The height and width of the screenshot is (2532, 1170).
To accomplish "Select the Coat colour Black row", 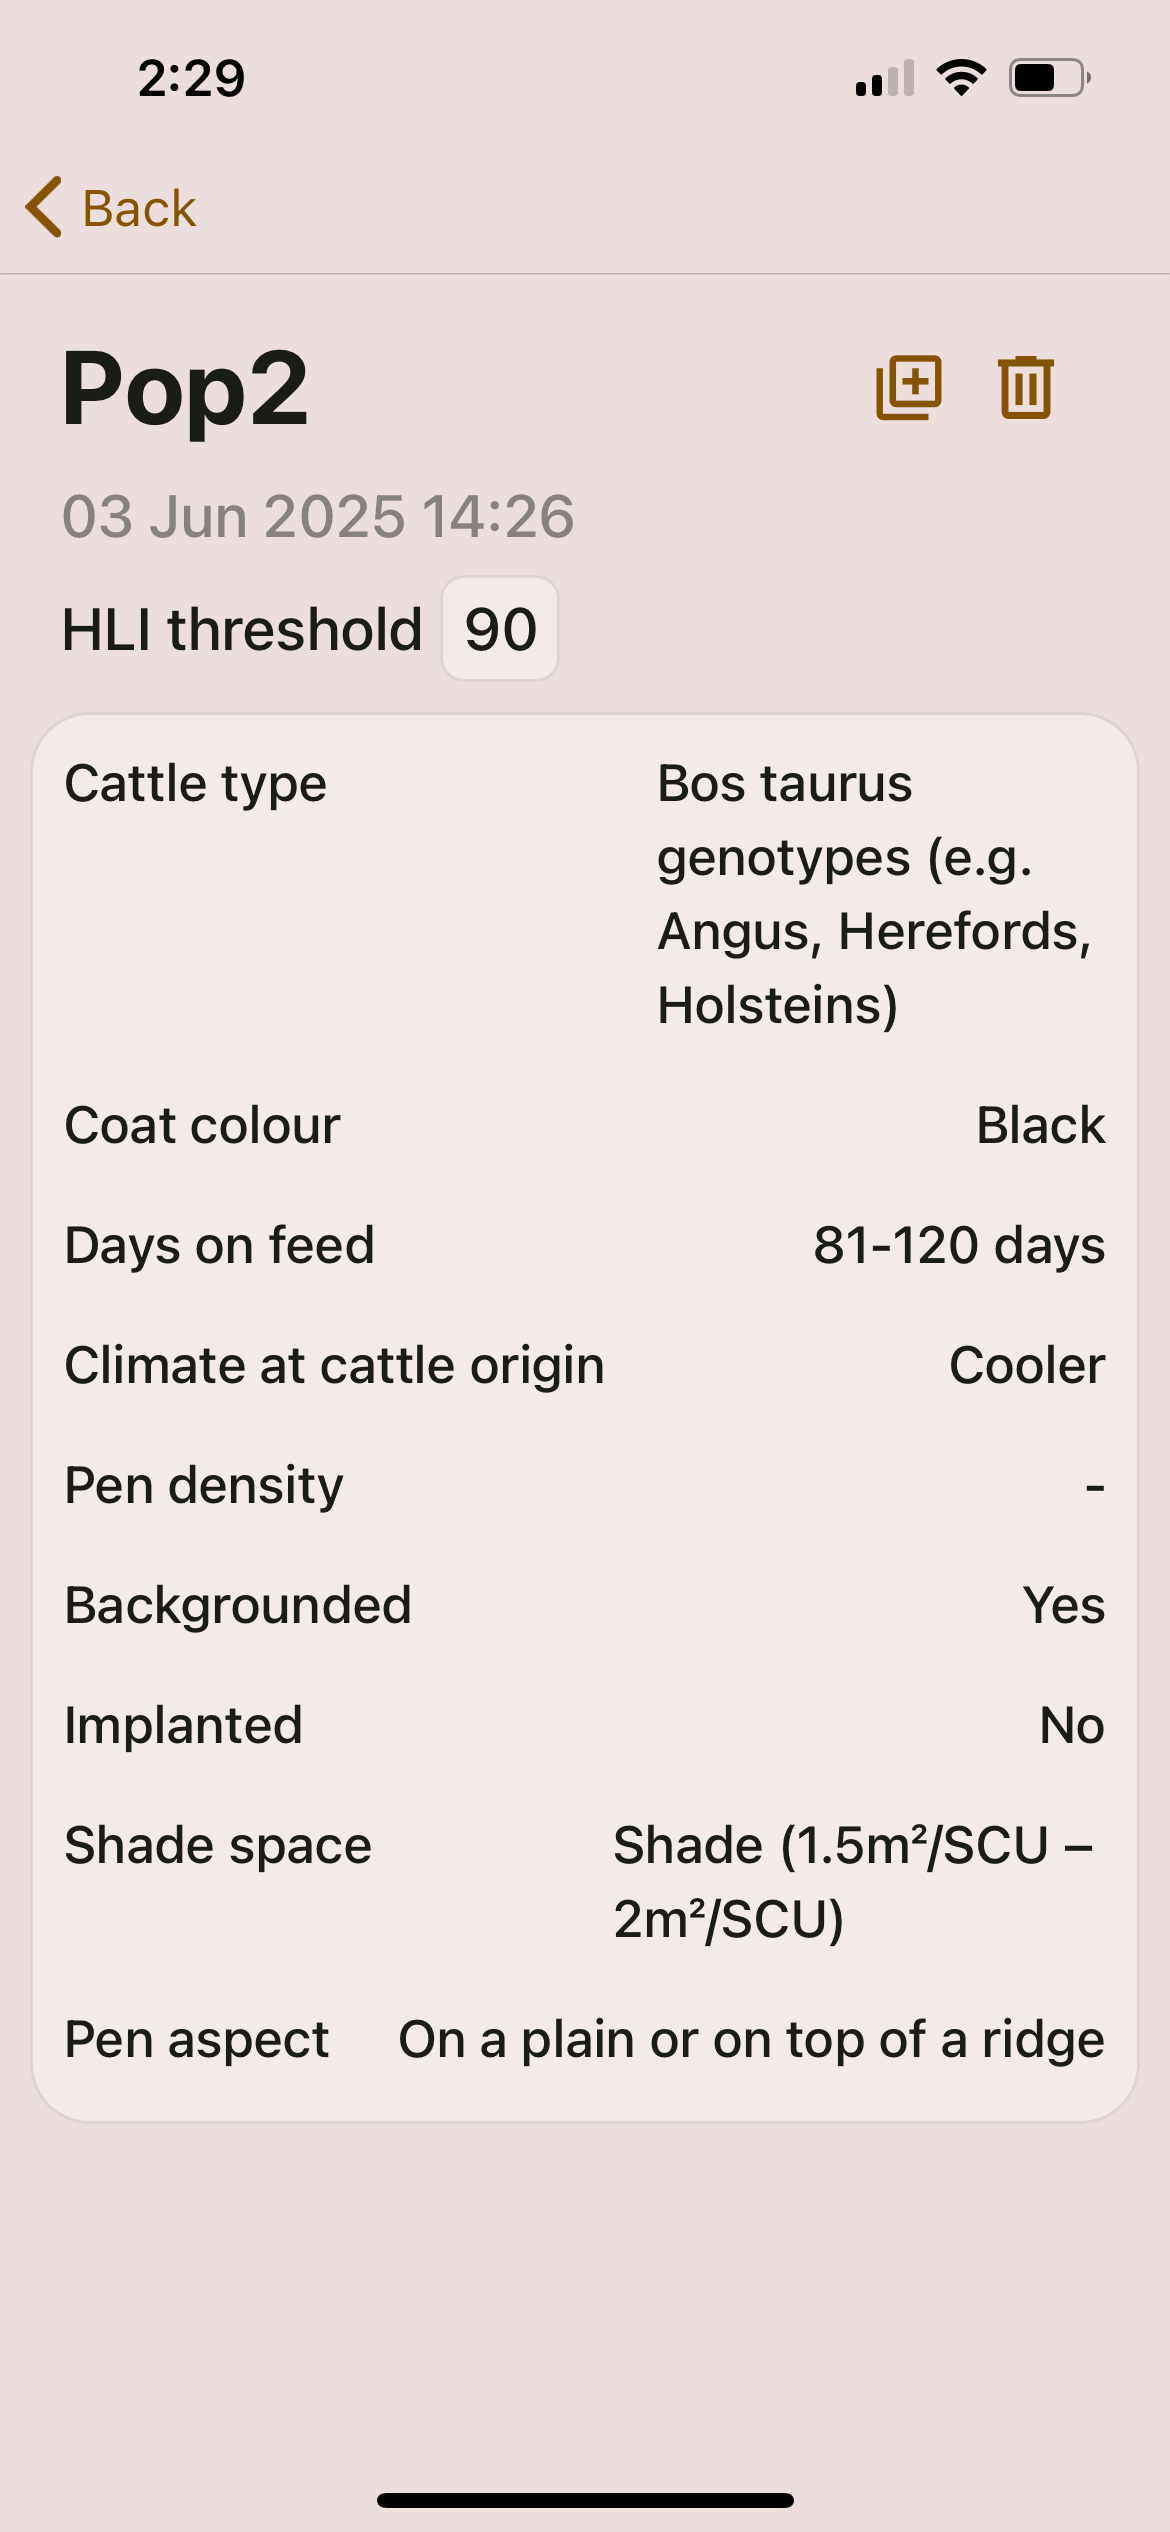I will coord(585,1125).
